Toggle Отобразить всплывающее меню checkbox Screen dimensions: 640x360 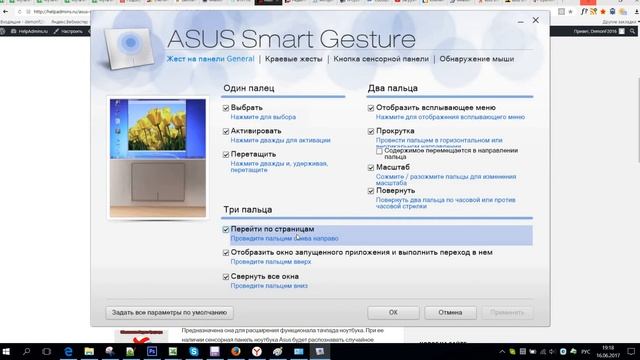371,108
